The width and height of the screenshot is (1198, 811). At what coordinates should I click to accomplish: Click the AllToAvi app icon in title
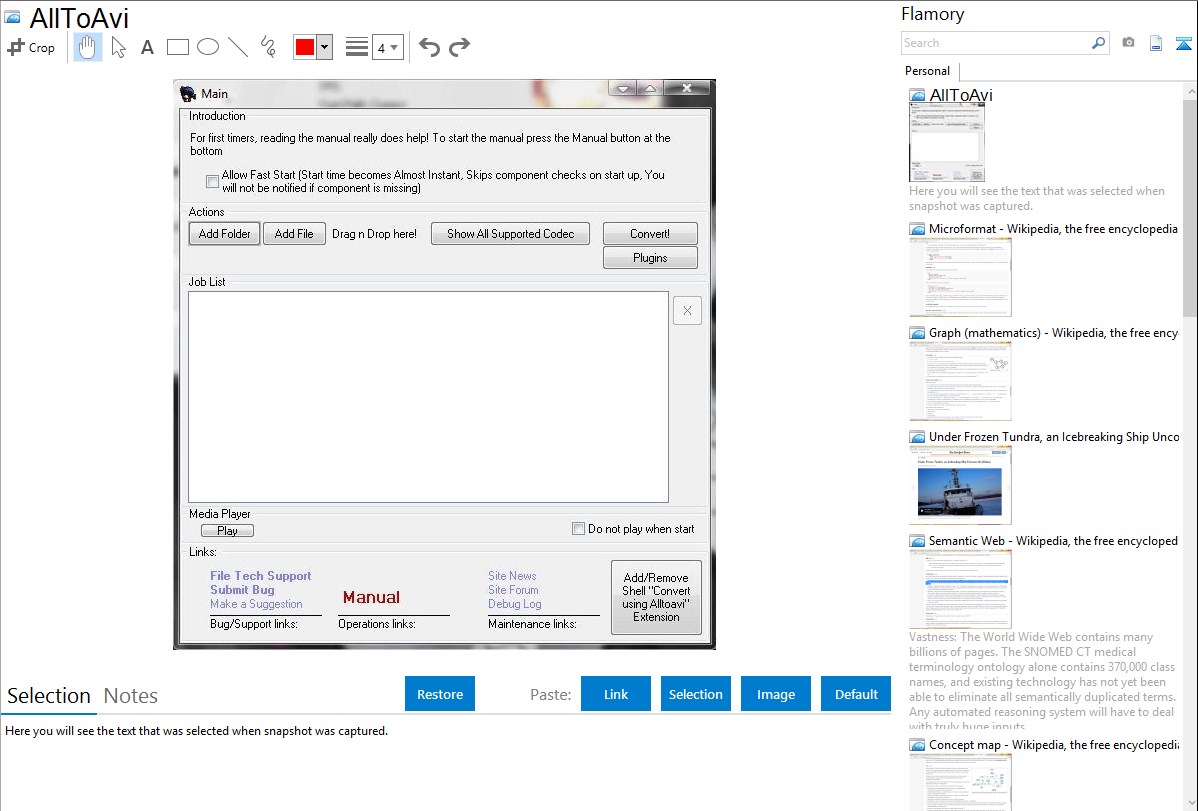12,17
